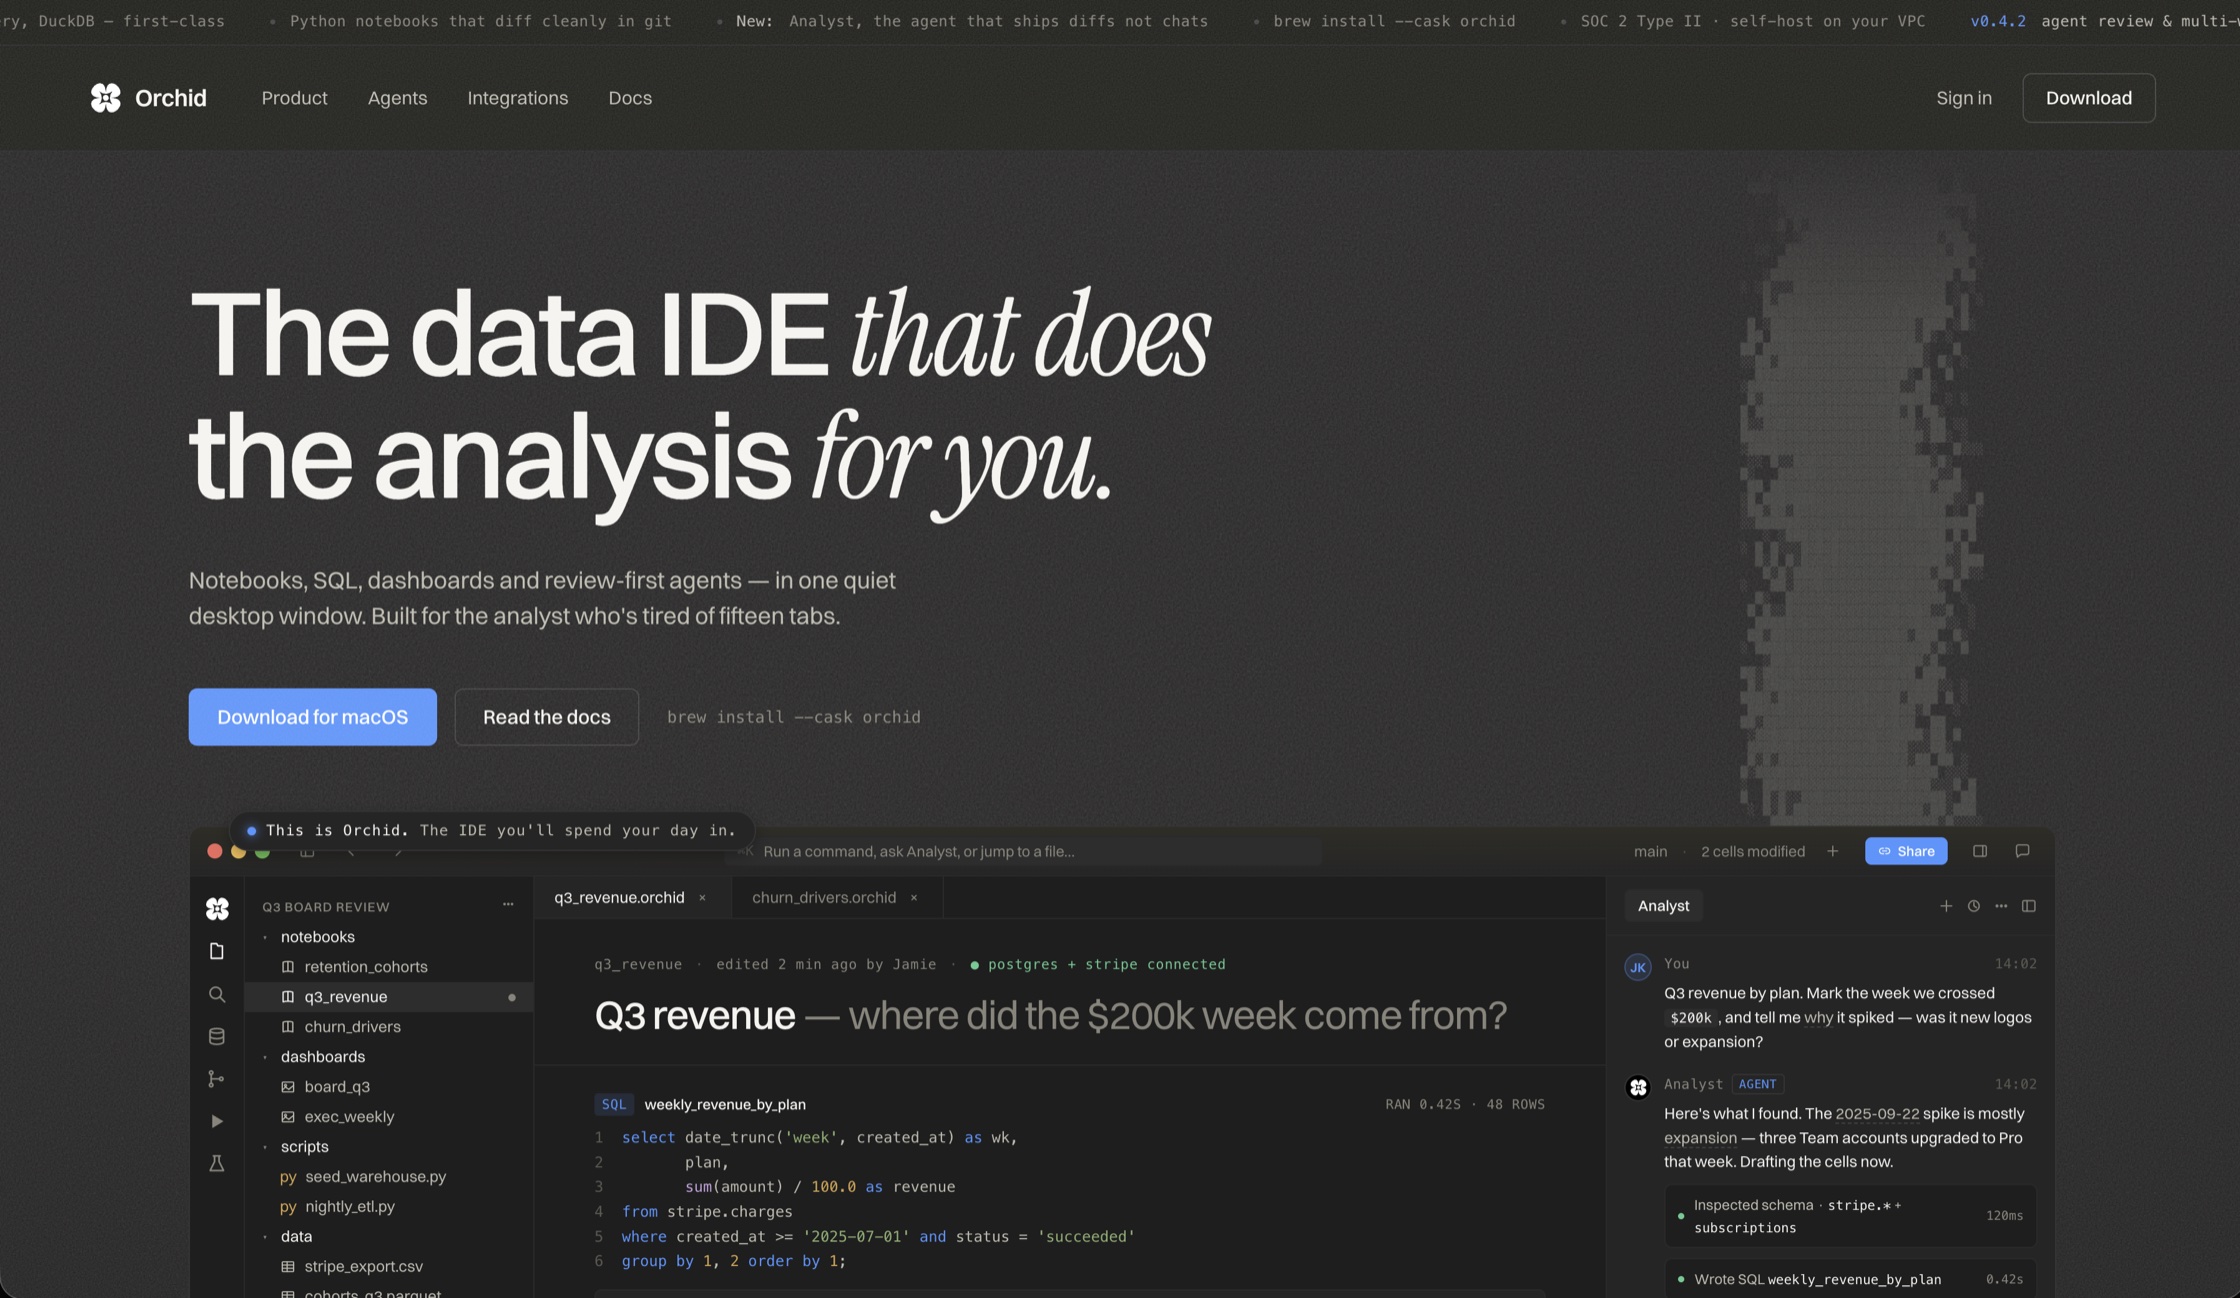
Task: Click the 'Wrote SQL weekly_revenue_by_plan' agent step
Action: [x=1850, y=1279]
